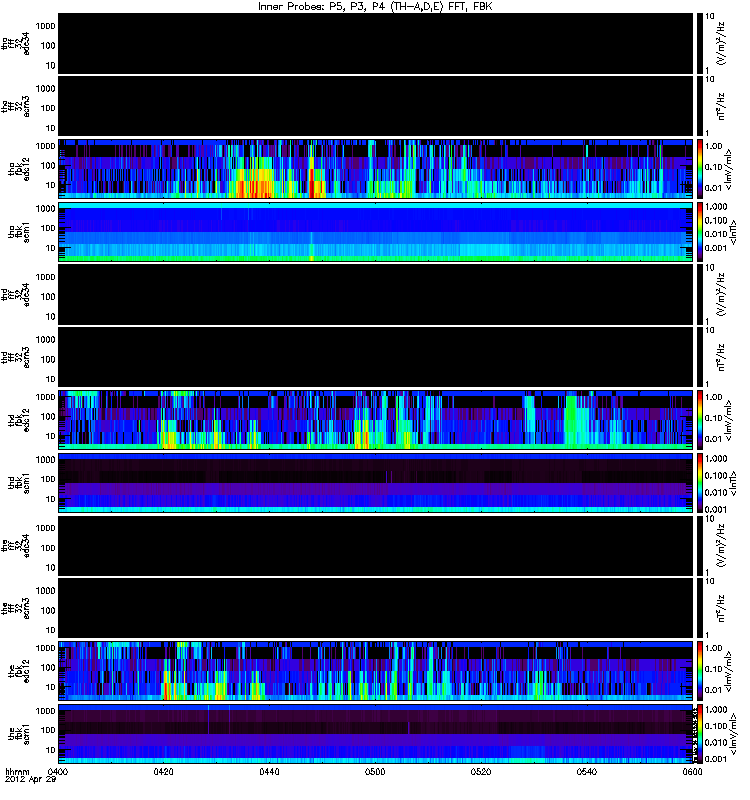Click the 0540 time axis tick label
750x800 pixels.
pyautogui.click(x=587, y=771)
